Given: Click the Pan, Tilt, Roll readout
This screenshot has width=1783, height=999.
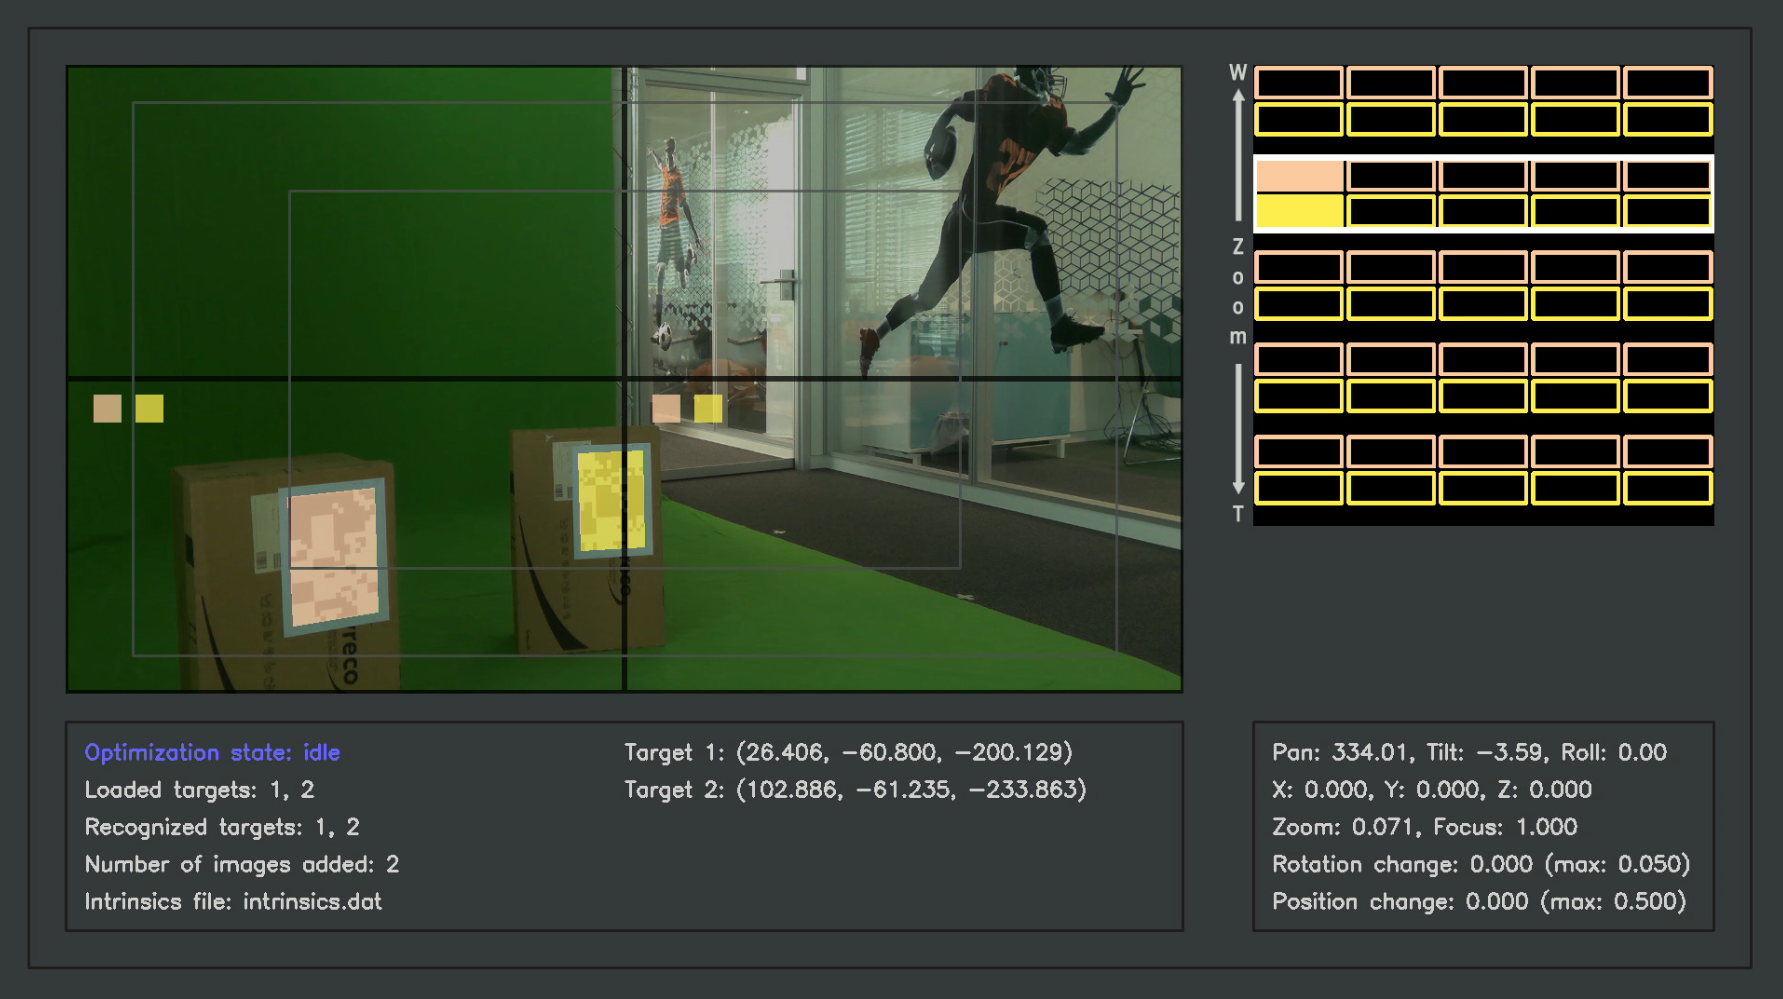Looking at the screenshot, I should [x=1469, y=752].
